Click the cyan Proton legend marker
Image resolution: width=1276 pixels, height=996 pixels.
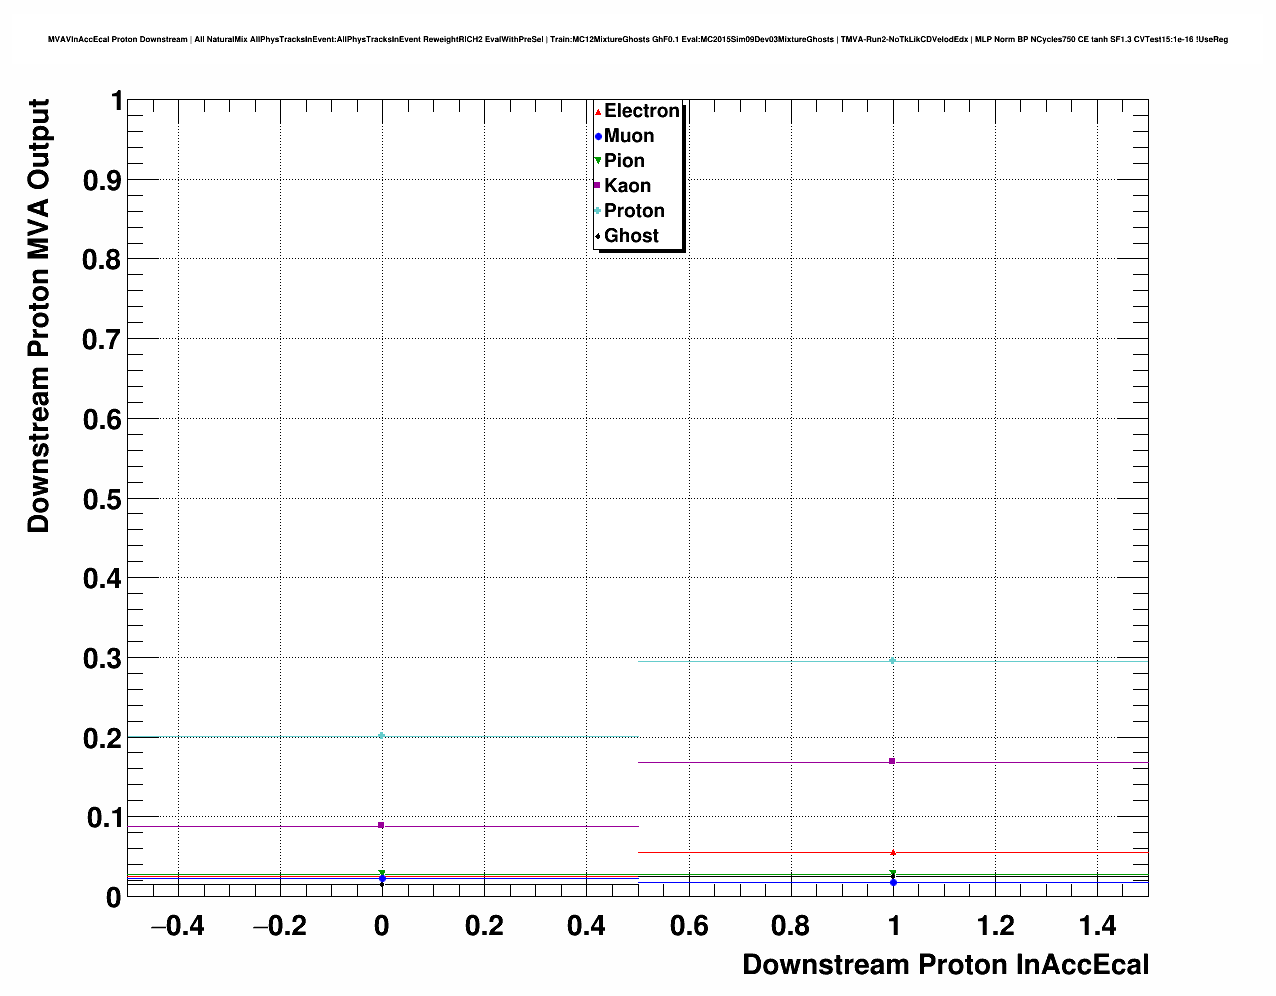click(598, 211)
